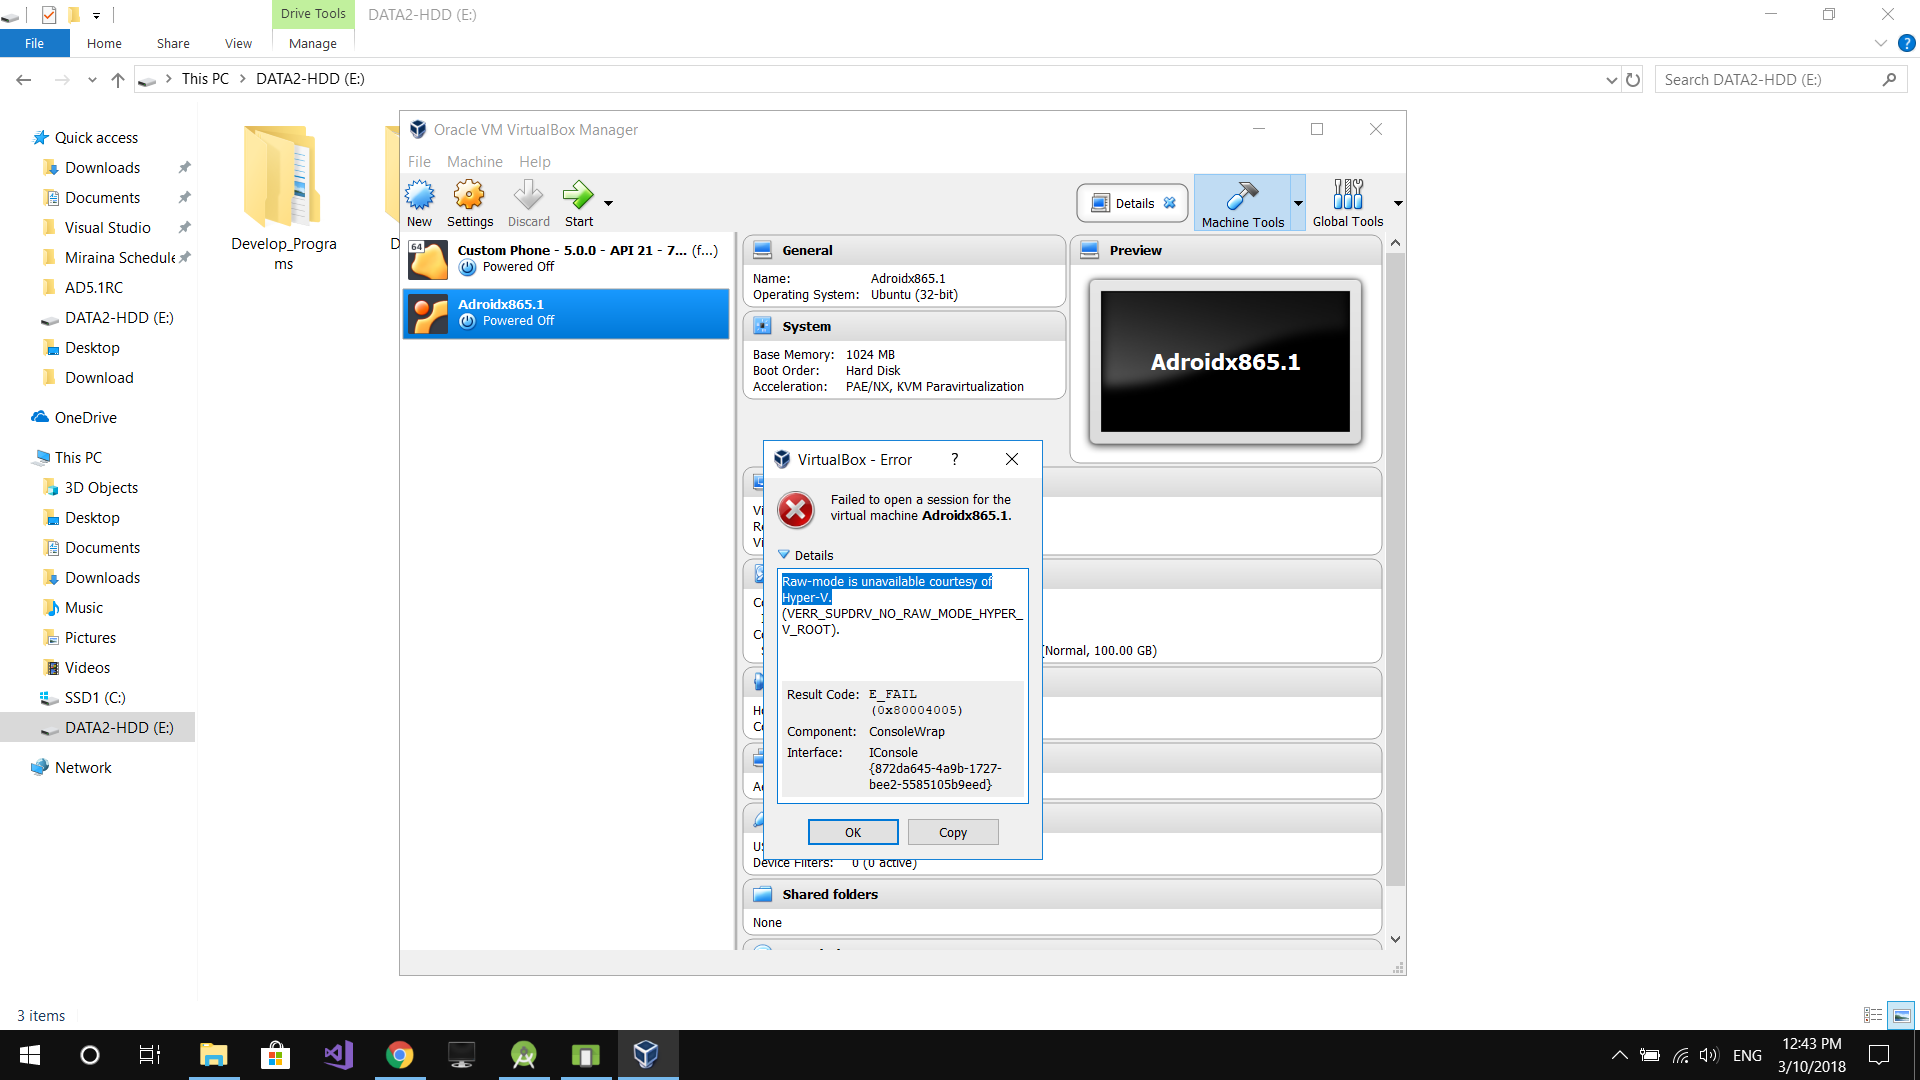Click the Preview section header
This screenshot has height=1080, width=1920.
[x=1225, y=250]
